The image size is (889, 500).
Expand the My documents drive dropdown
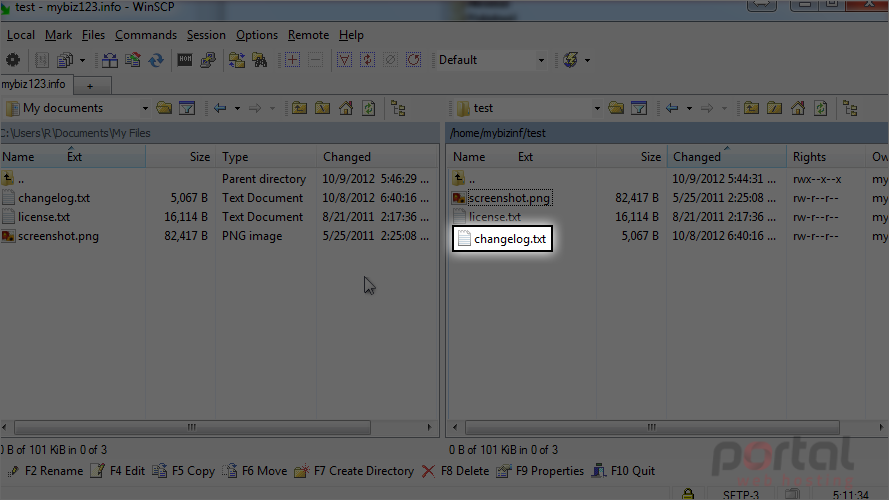point(145,108)
